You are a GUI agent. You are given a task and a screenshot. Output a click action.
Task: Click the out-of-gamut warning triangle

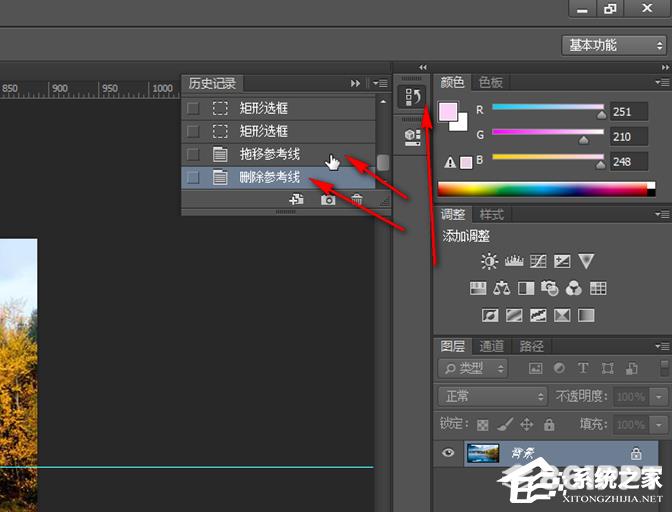pyautogui.click(x=450, y=162)
